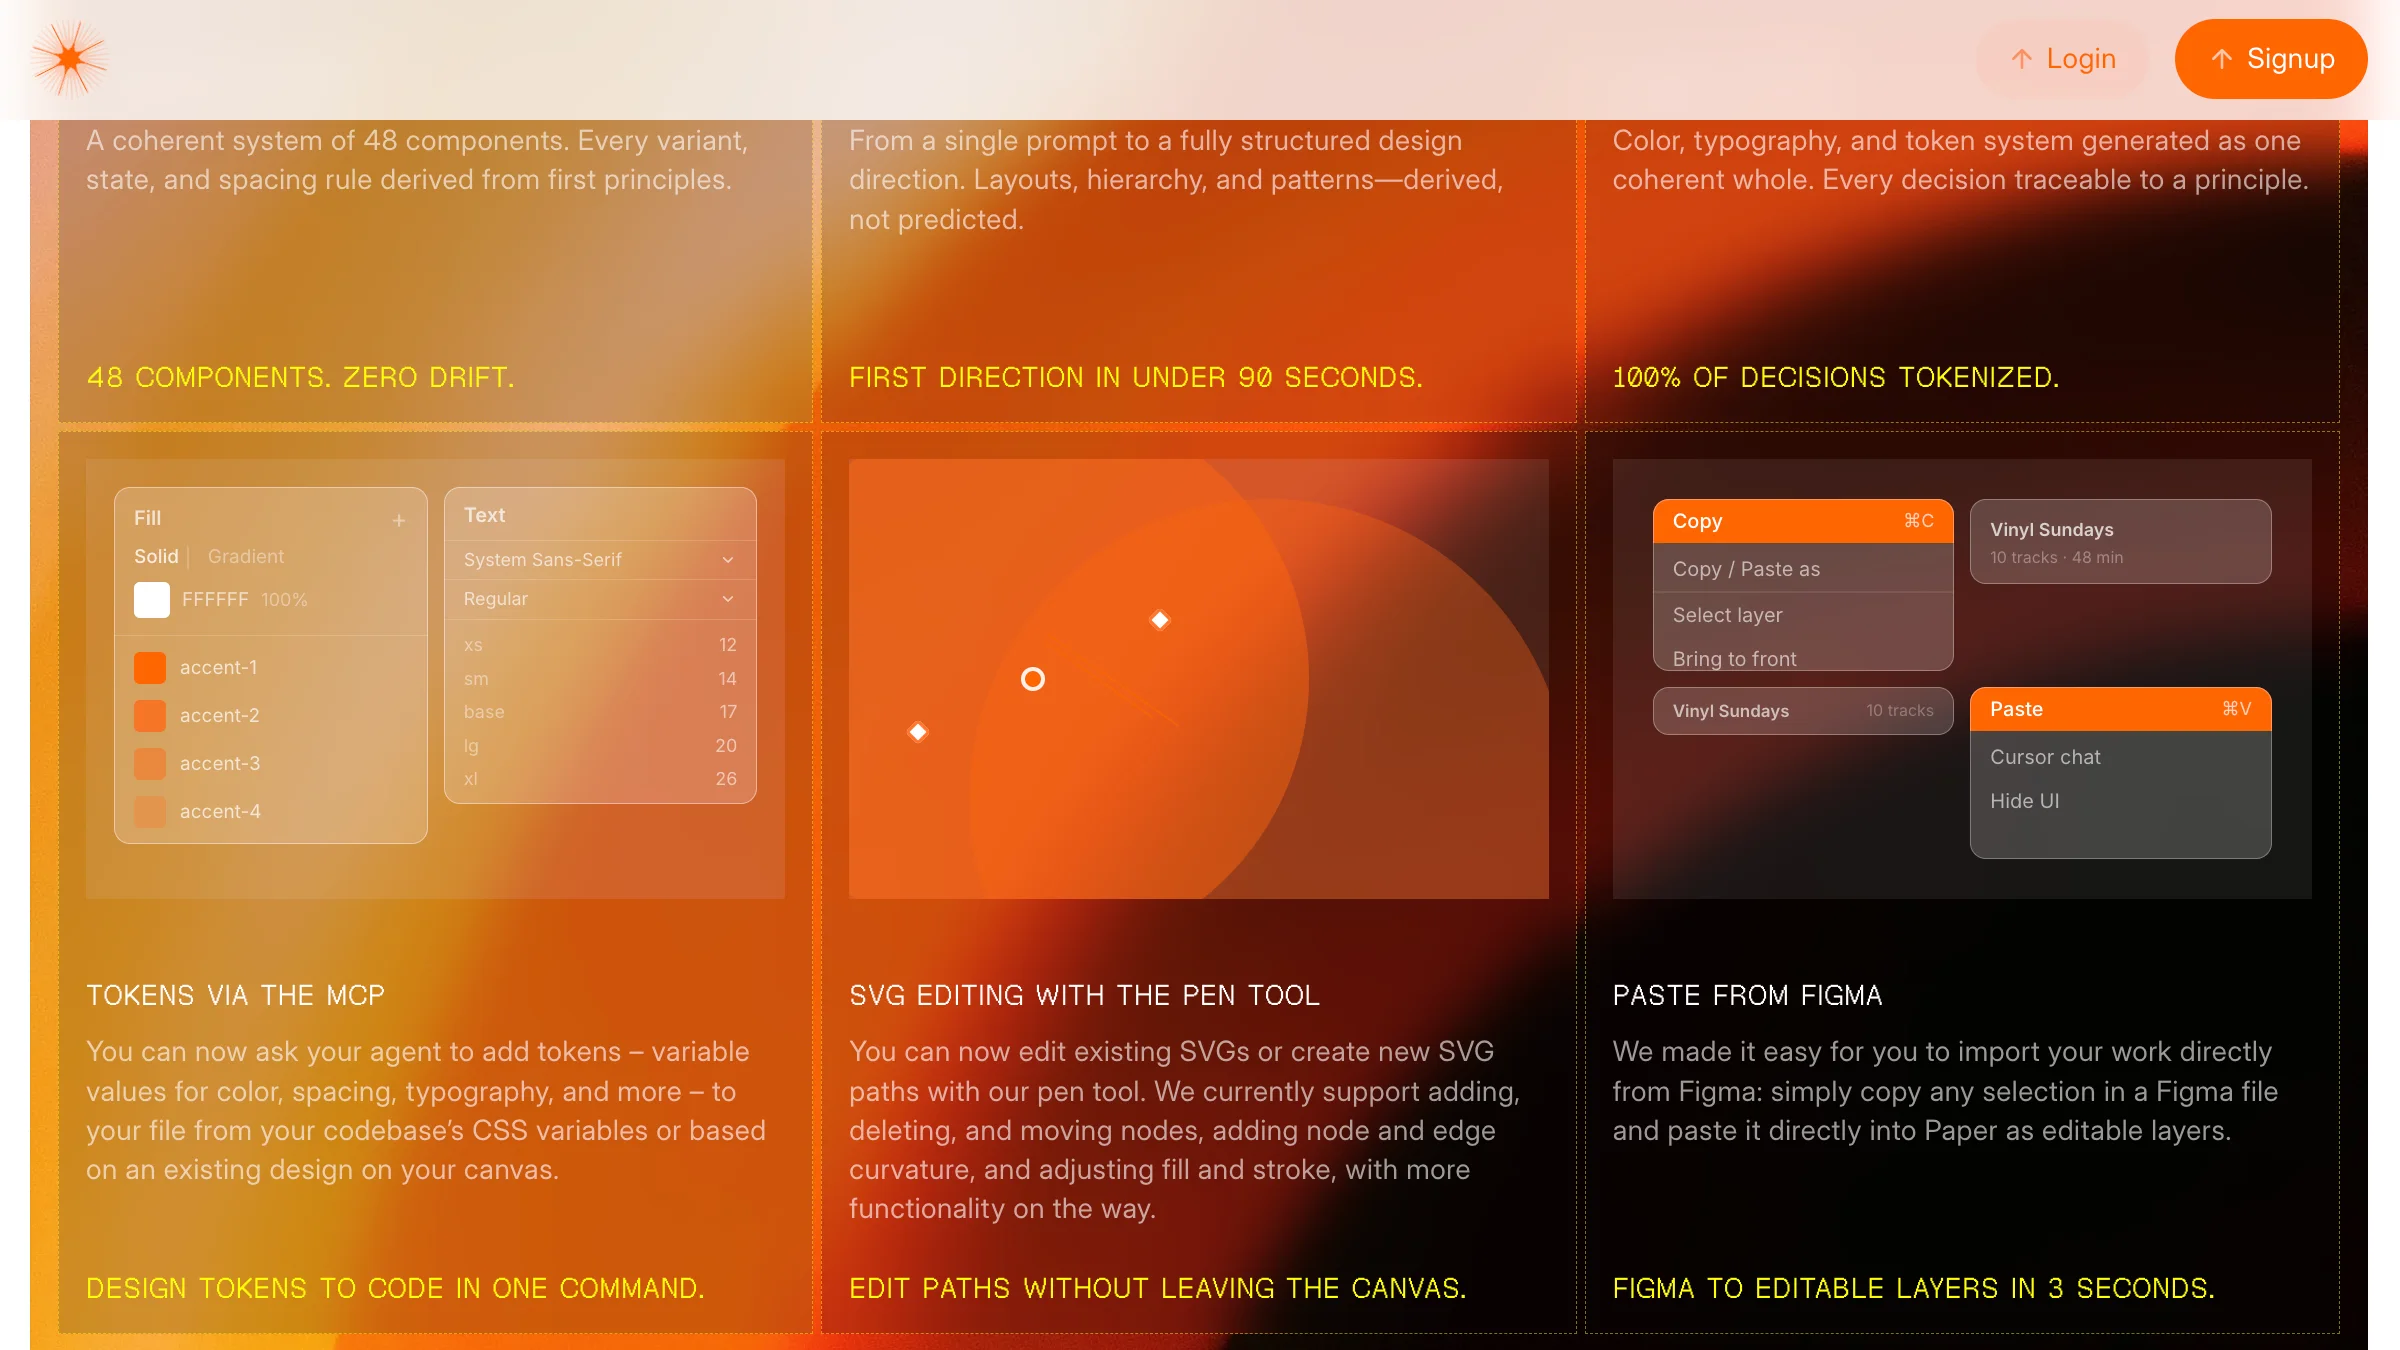The image size is (2400, 1350).
Task: Click the SVG Editing with the Pen Tool heading
Action: [1084, 995]
